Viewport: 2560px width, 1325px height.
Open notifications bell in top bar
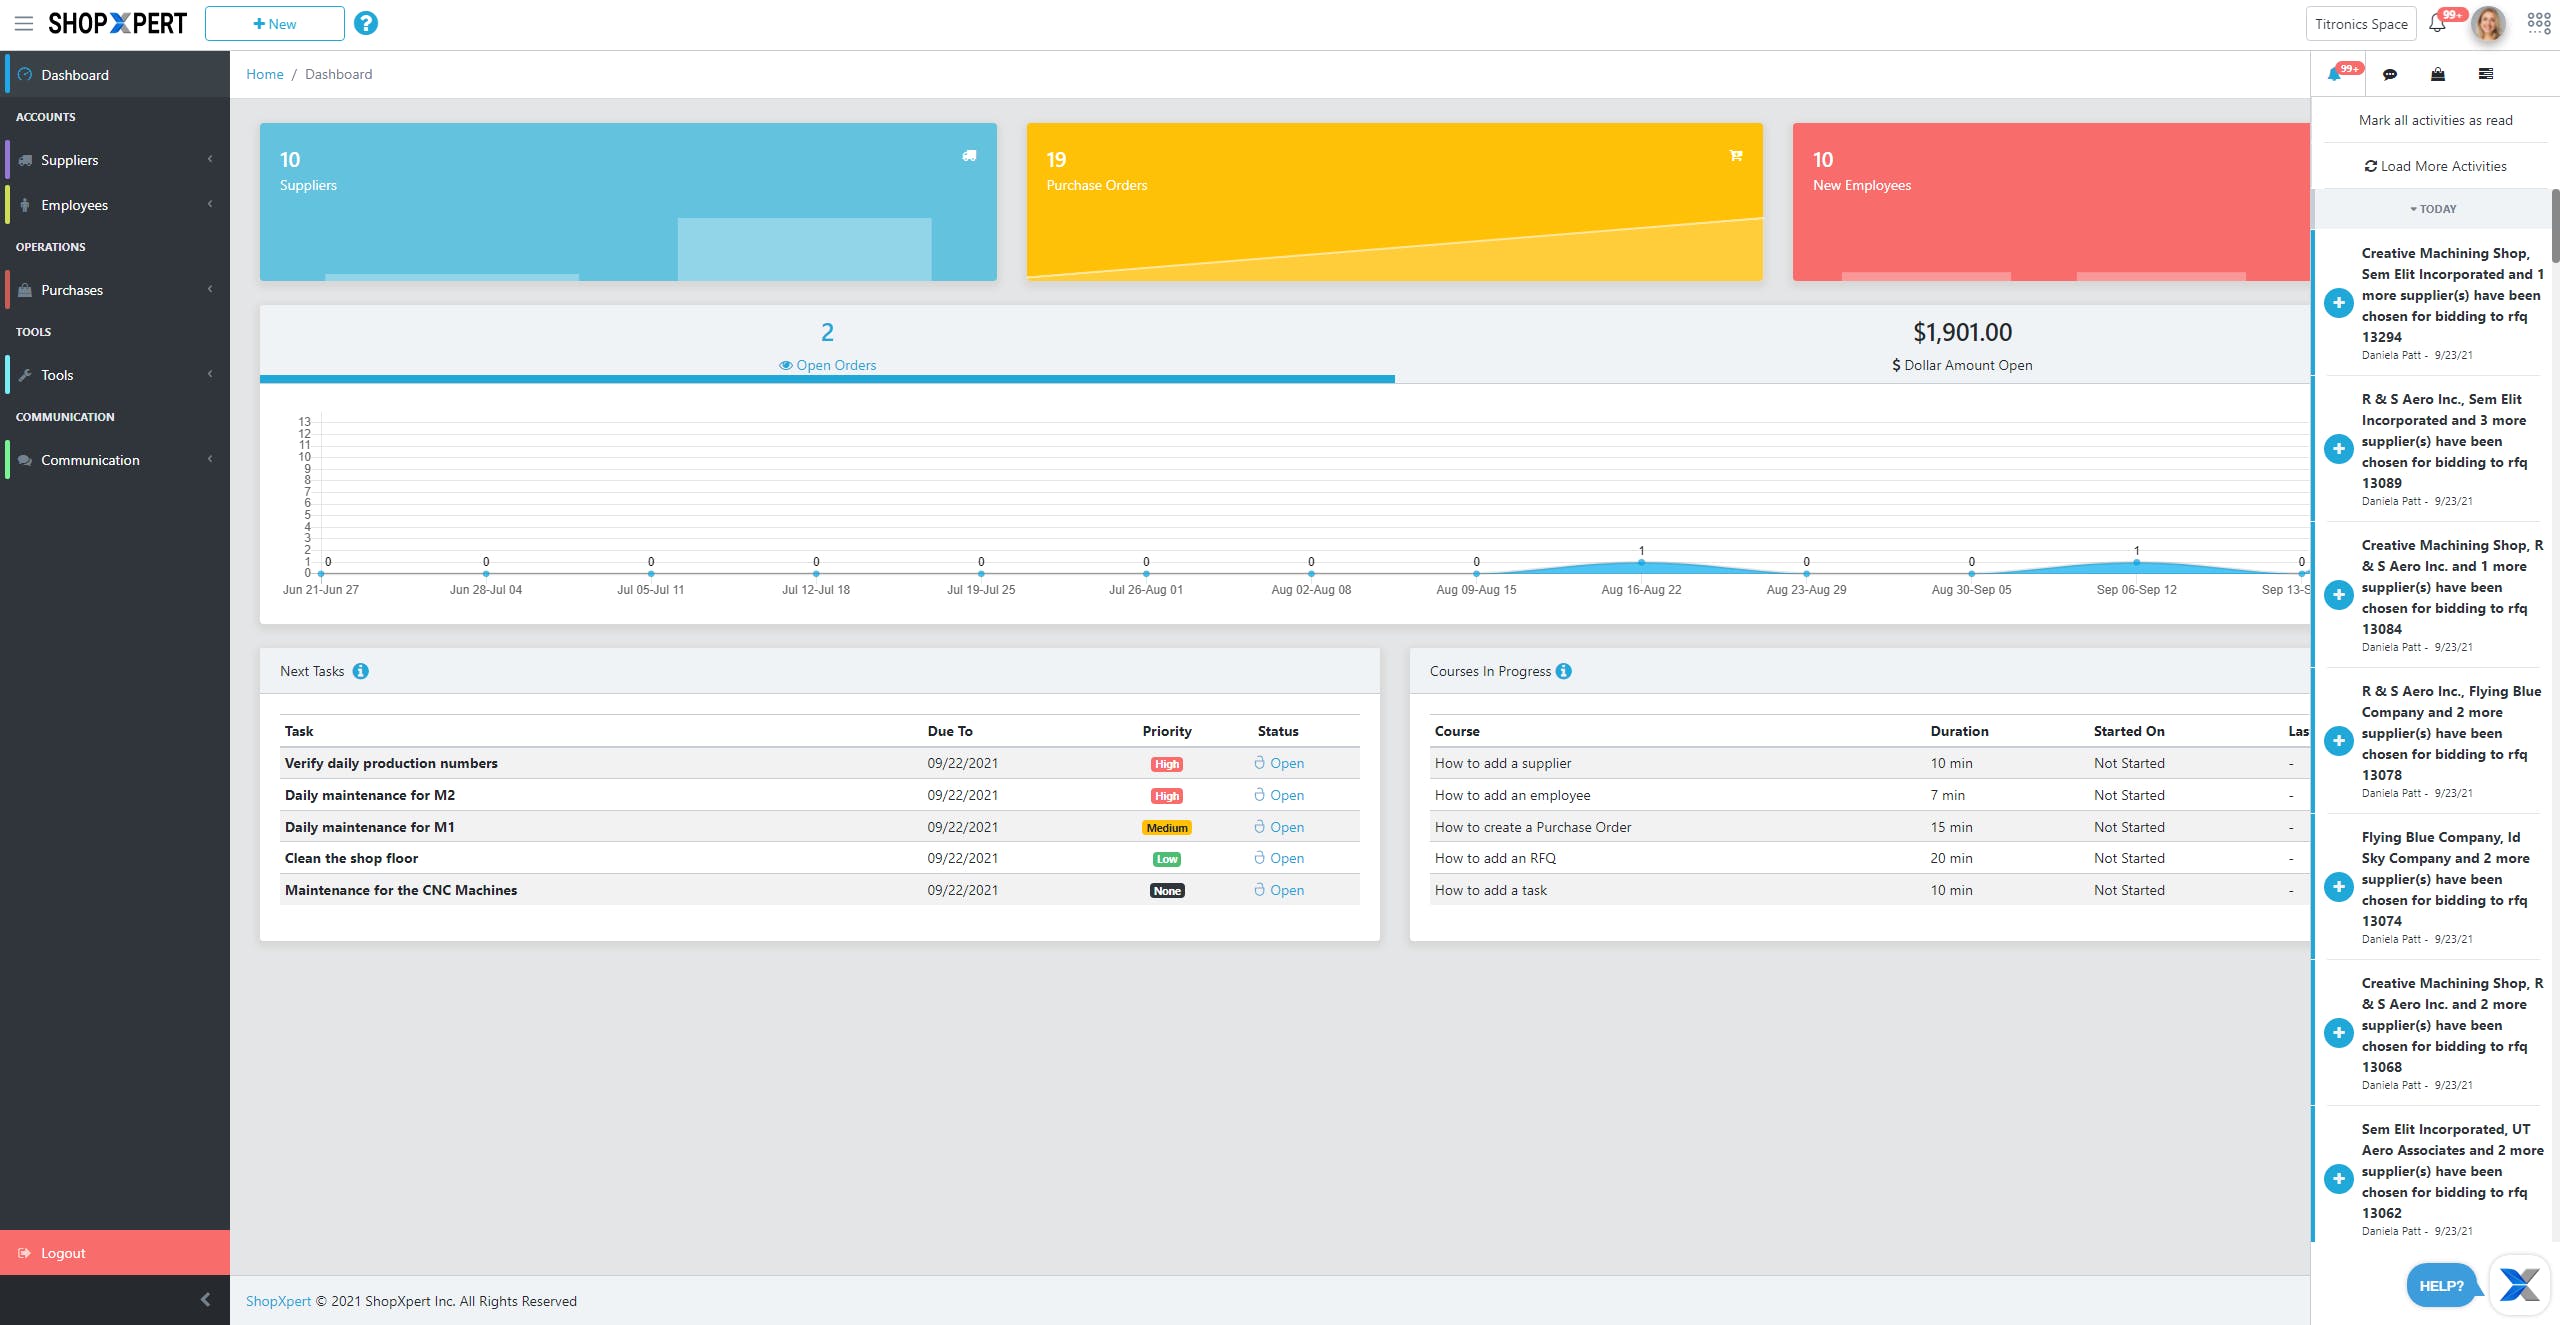click(2437, 23)
